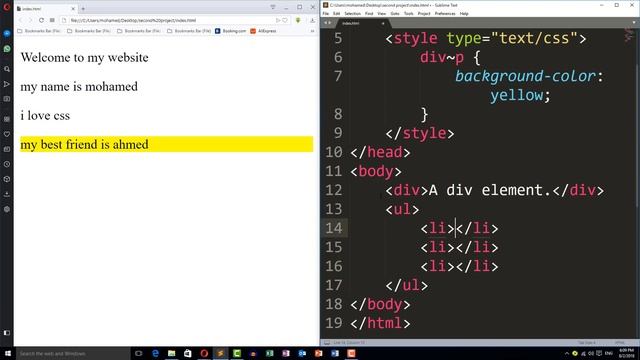Click Line 14, Column 13 in status bar
Image resolution: width=640 pixels, height=360 pixels.
[349, 343]
